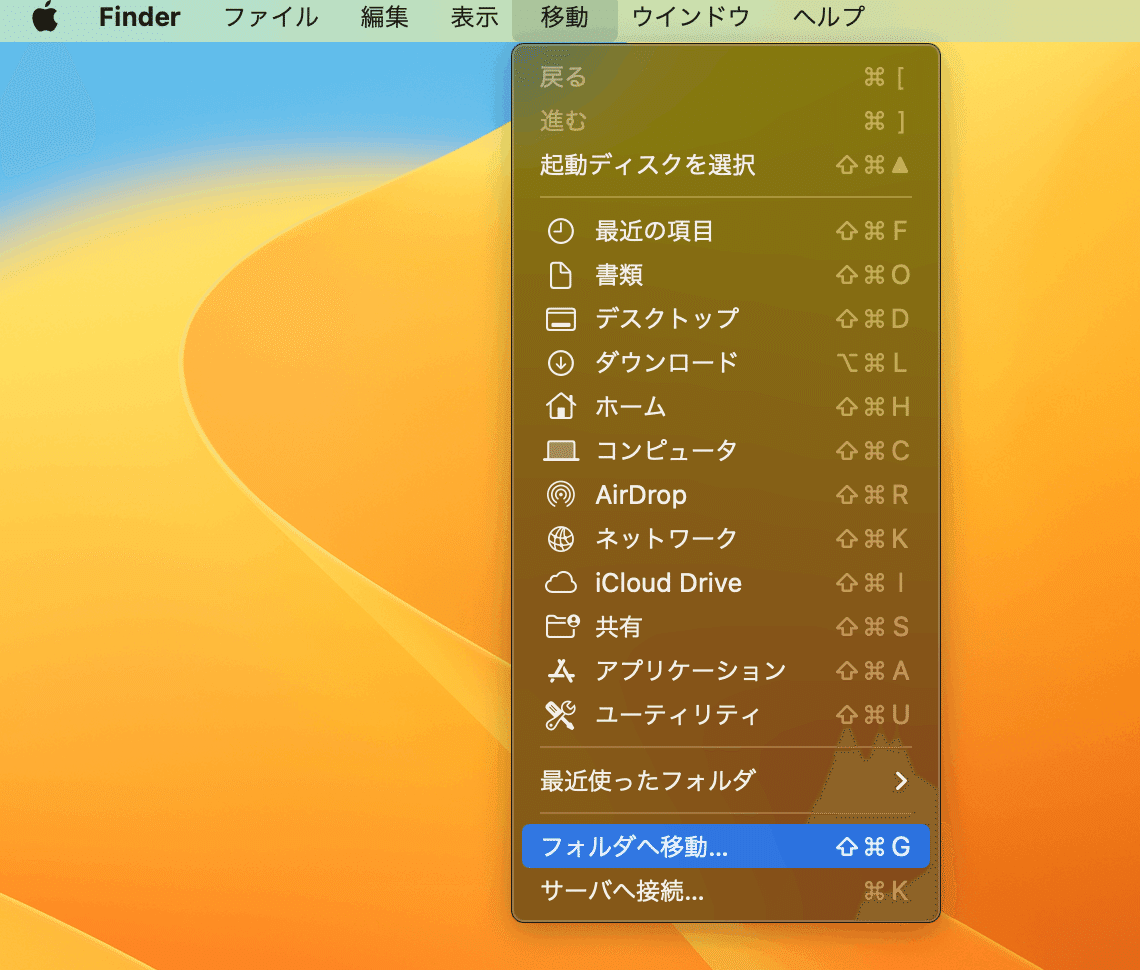Open the 最近使ったフォルダ submenu label
Viewport: 1140px width, 970px height.
coord(647,781)
